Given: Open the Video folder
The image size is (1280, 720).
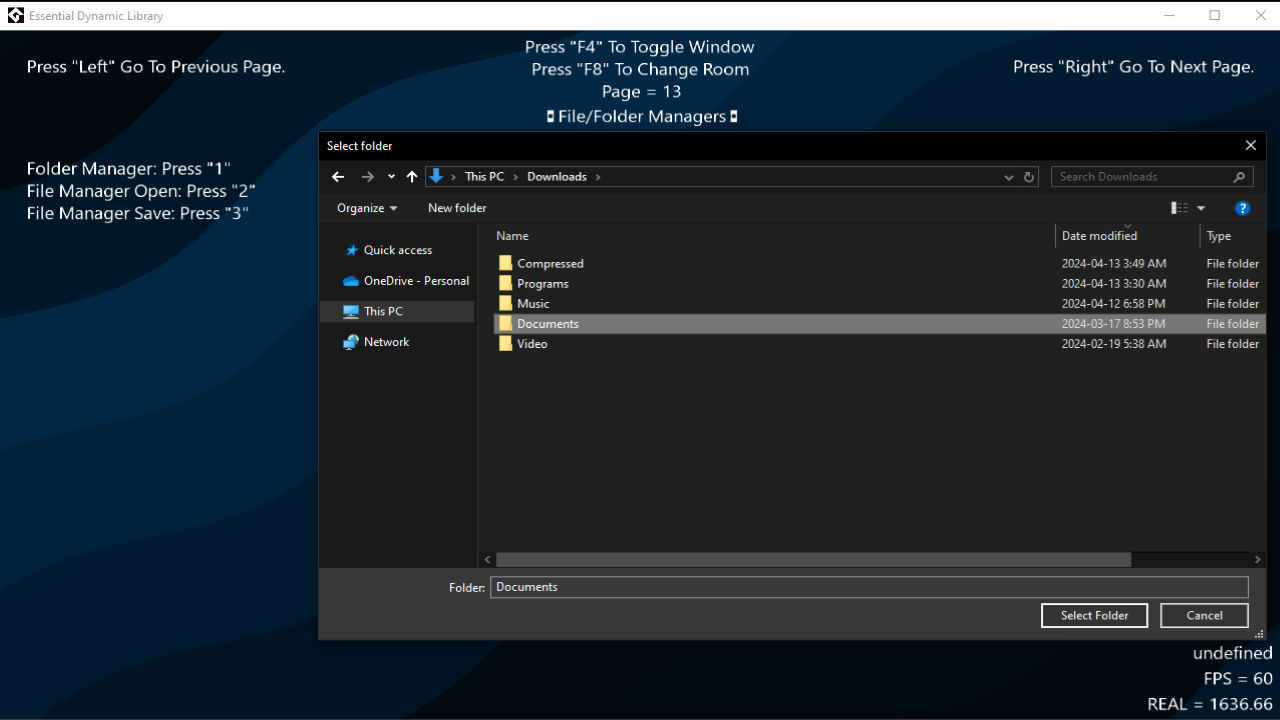Looking at the screenshot, I should pyautogui.click(x=532, y=343).
